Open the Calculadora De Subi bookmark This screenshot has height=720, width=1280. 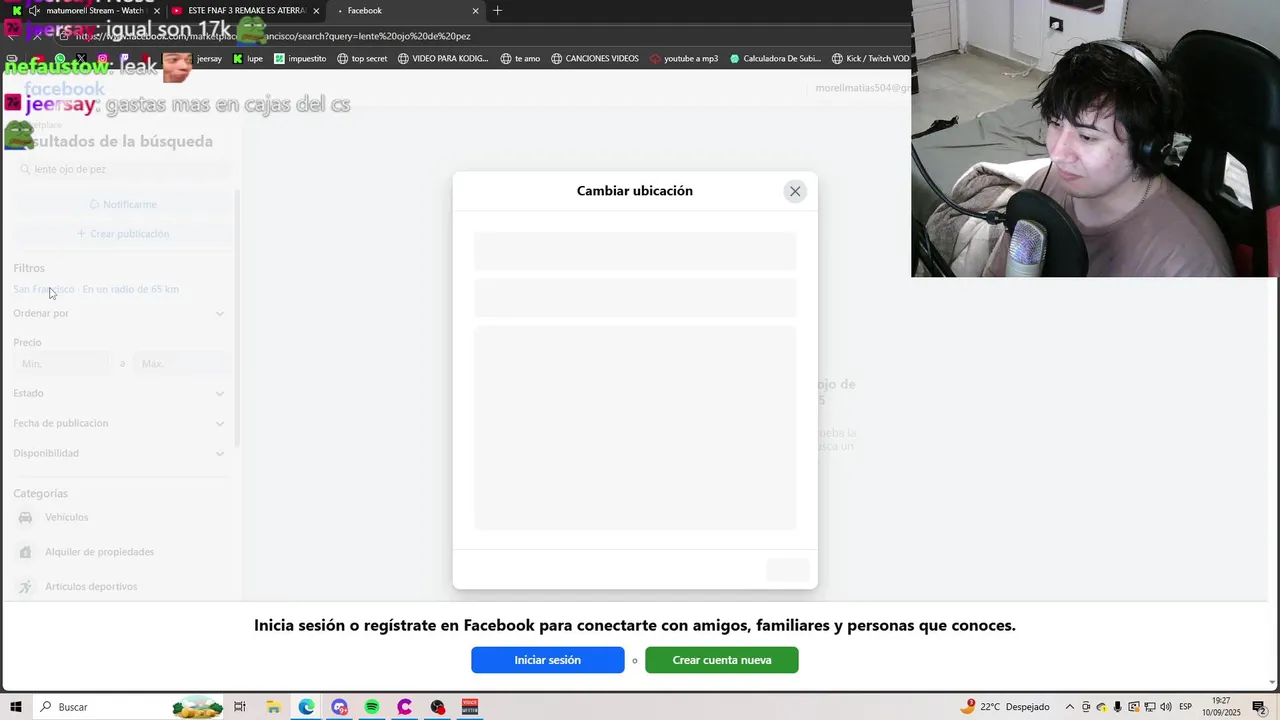(x=775, y=59)
